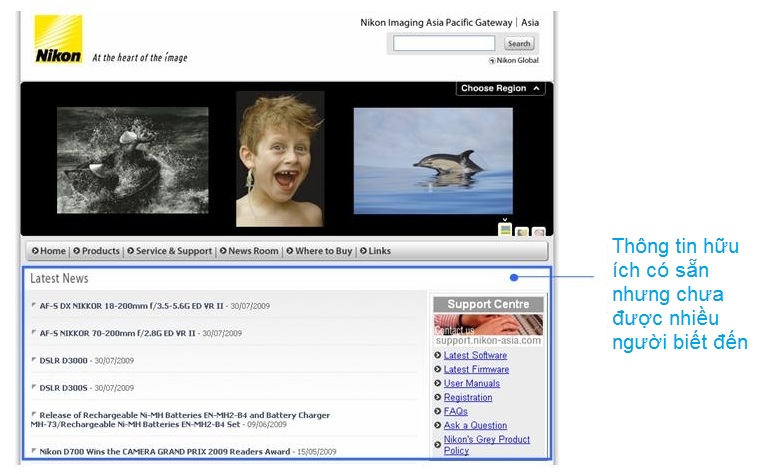Open the Latest Firmware link
Image resolution: width=771 pixels, height=474 pixels.
pos(476,369)
